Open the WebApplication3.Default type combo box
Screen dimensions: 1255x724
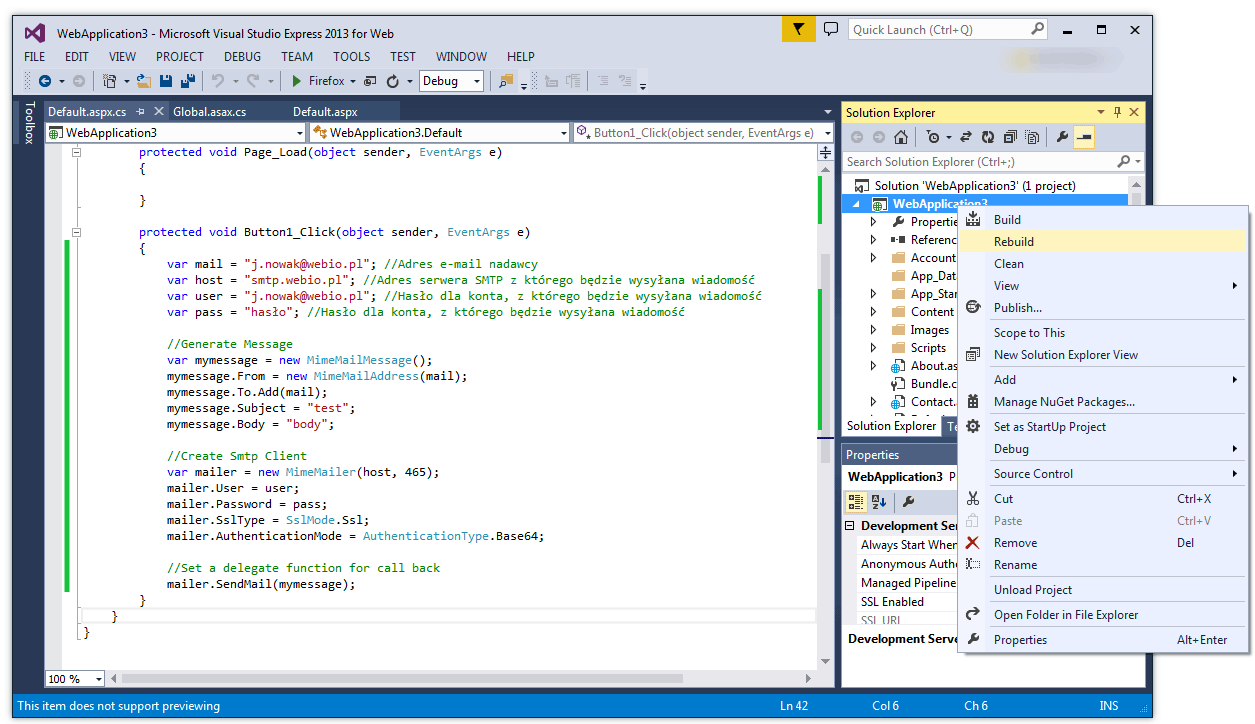coord(439,132)
